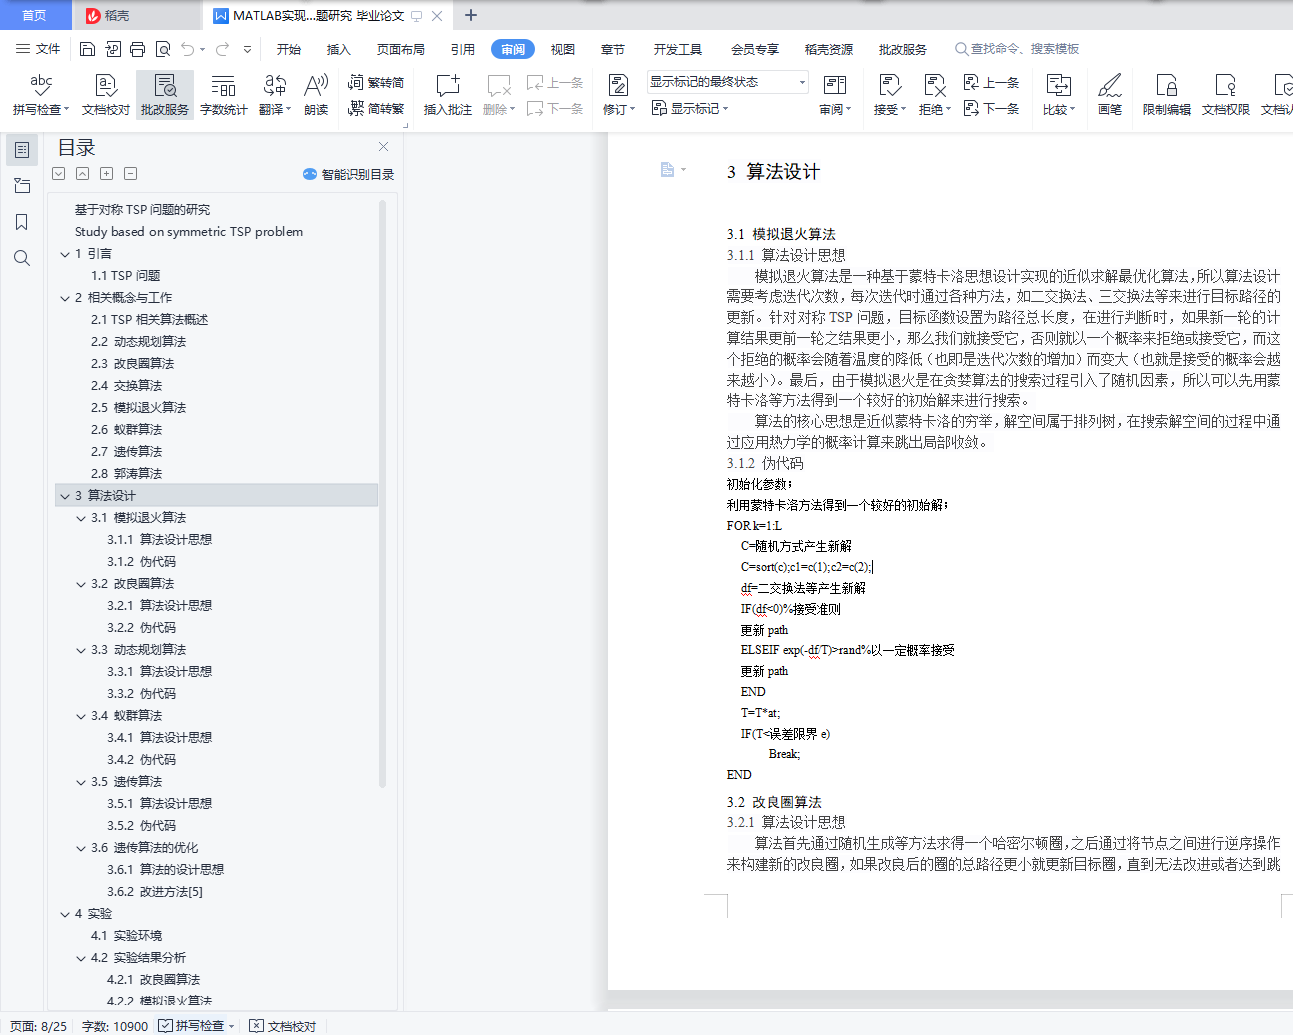1293x1035 pixels.
Task: Click the outline panel vertical scrollbar
Action: click(382, 495)
